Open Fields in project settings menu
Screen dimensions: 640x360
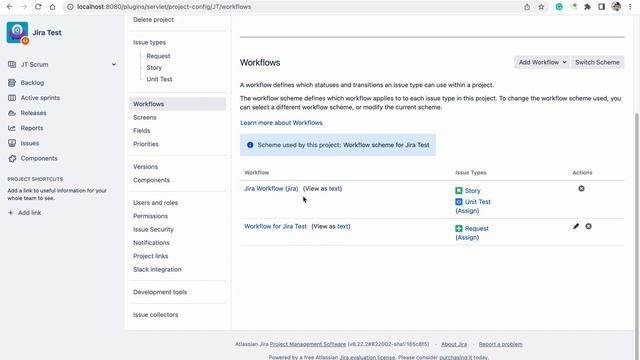(142, 131)
